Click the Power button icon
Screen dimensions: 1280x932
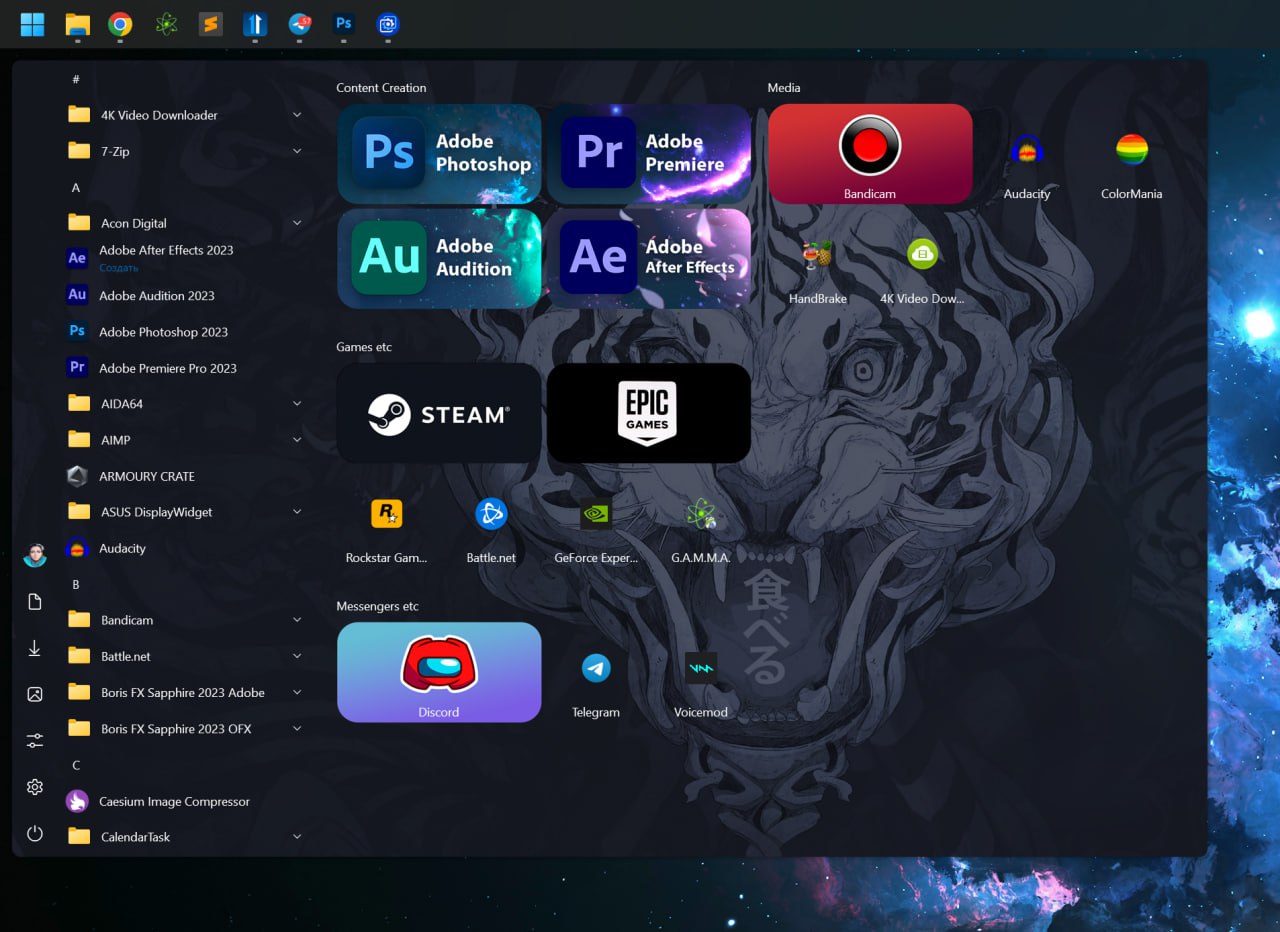[35, 833]
